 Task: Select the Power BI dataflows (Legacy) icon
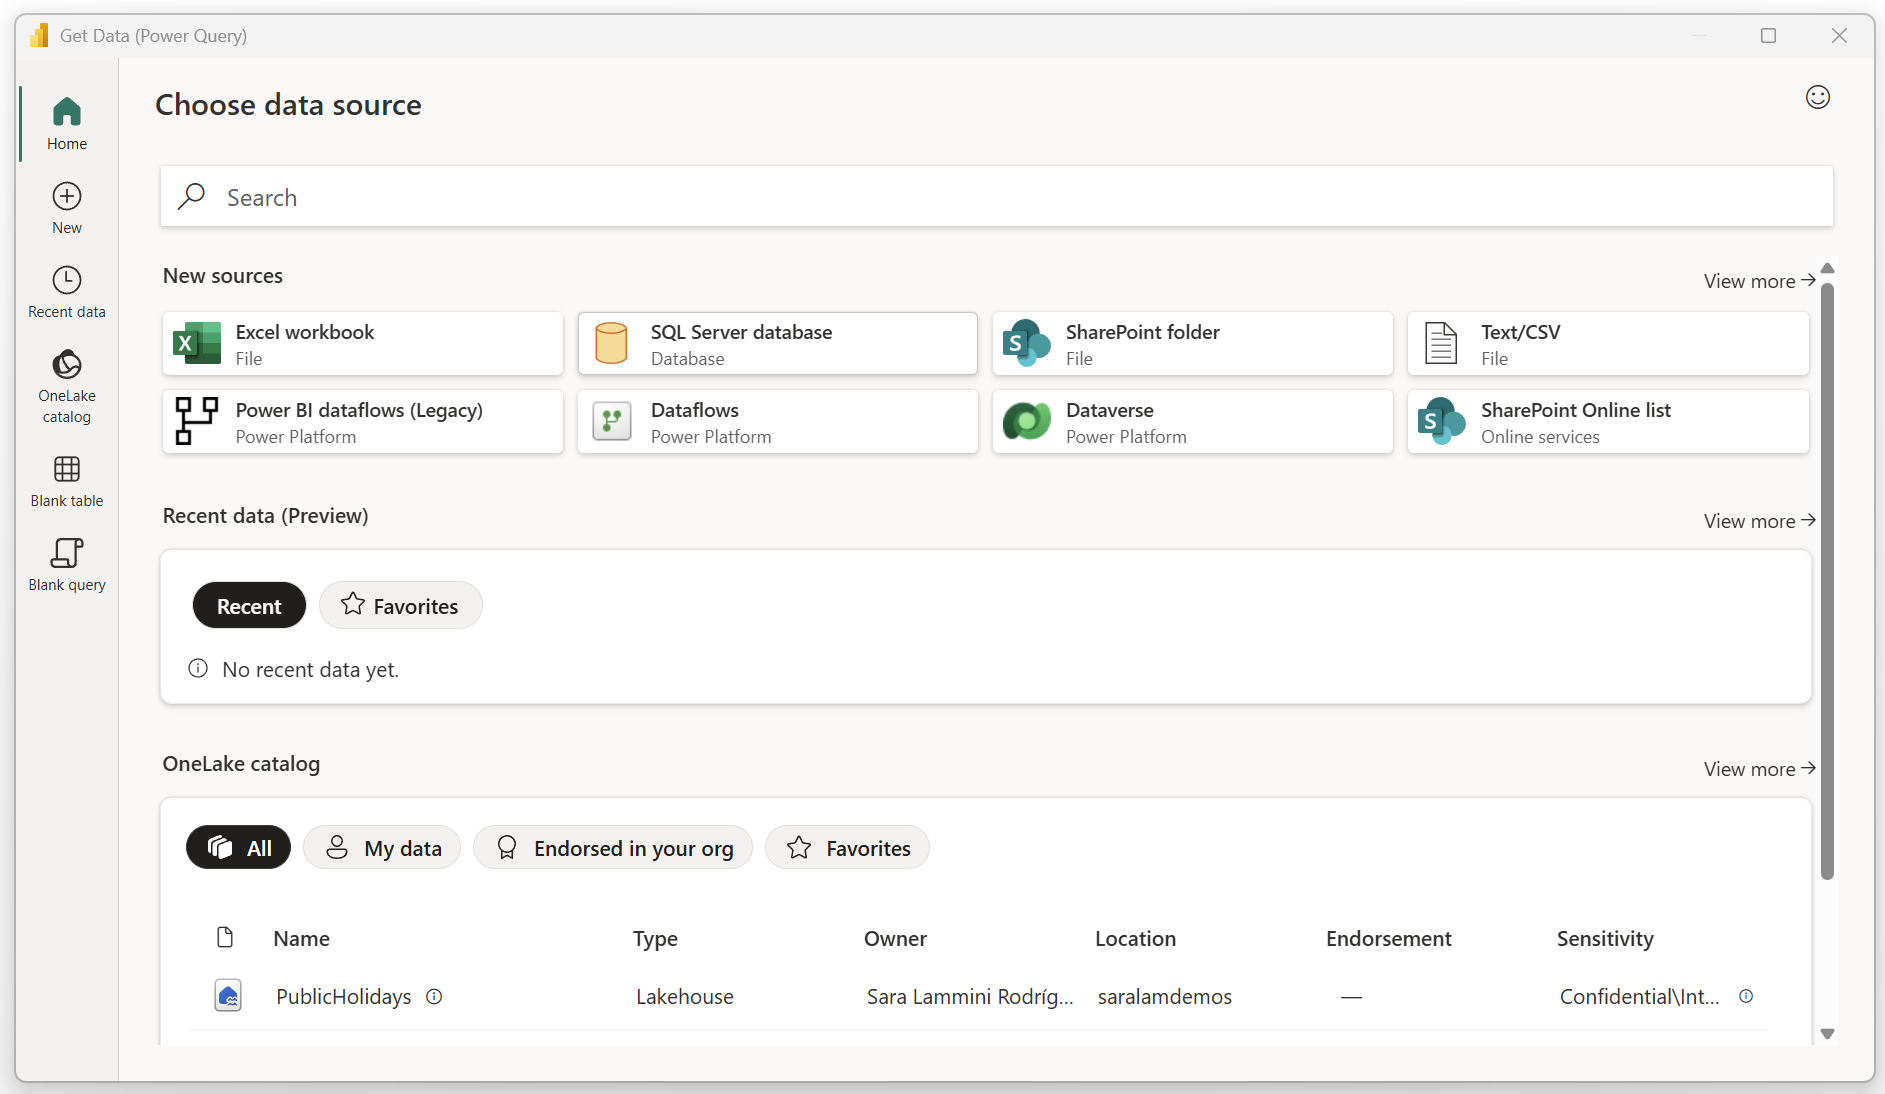click(197, 421)
